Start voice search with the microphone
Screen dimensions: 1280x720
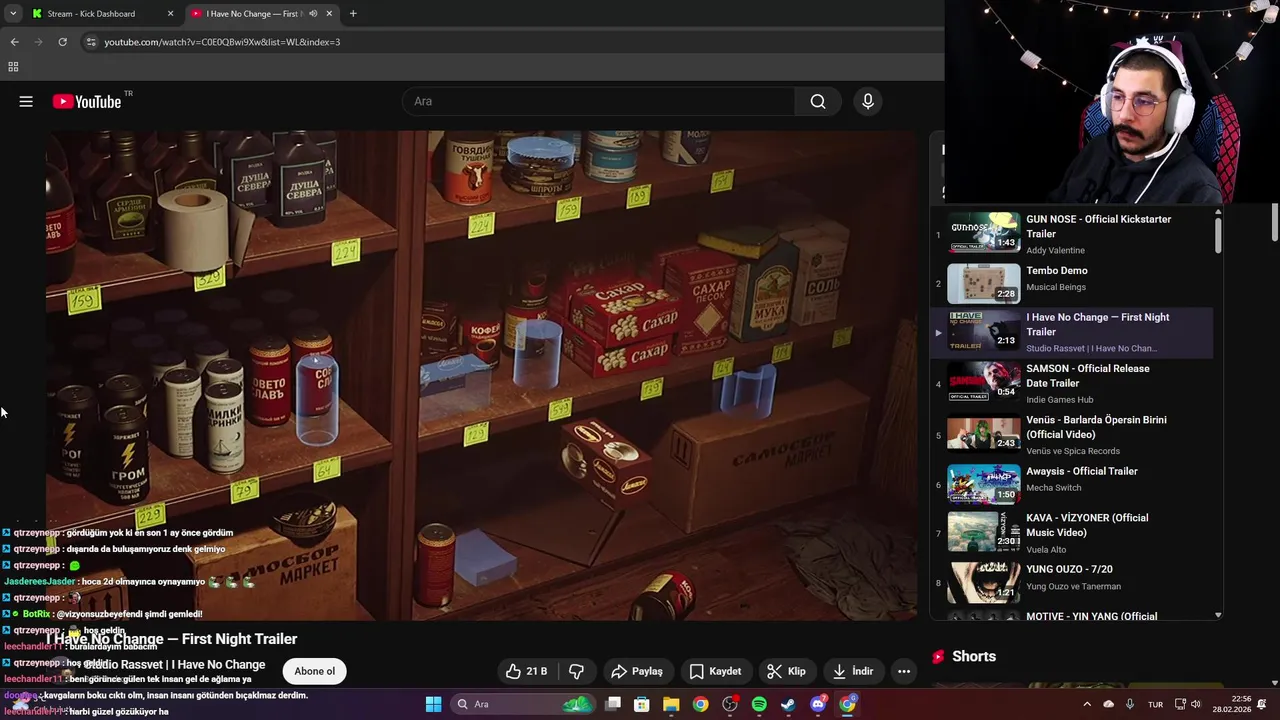[868, 101]
